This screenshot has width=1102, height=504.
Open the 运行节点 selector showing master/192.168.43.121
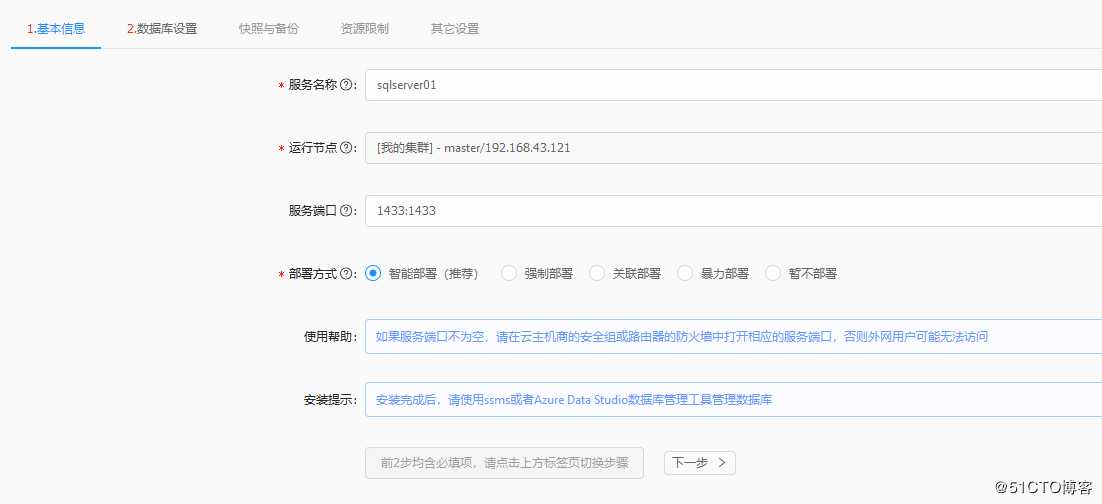(x=733, y=148)
